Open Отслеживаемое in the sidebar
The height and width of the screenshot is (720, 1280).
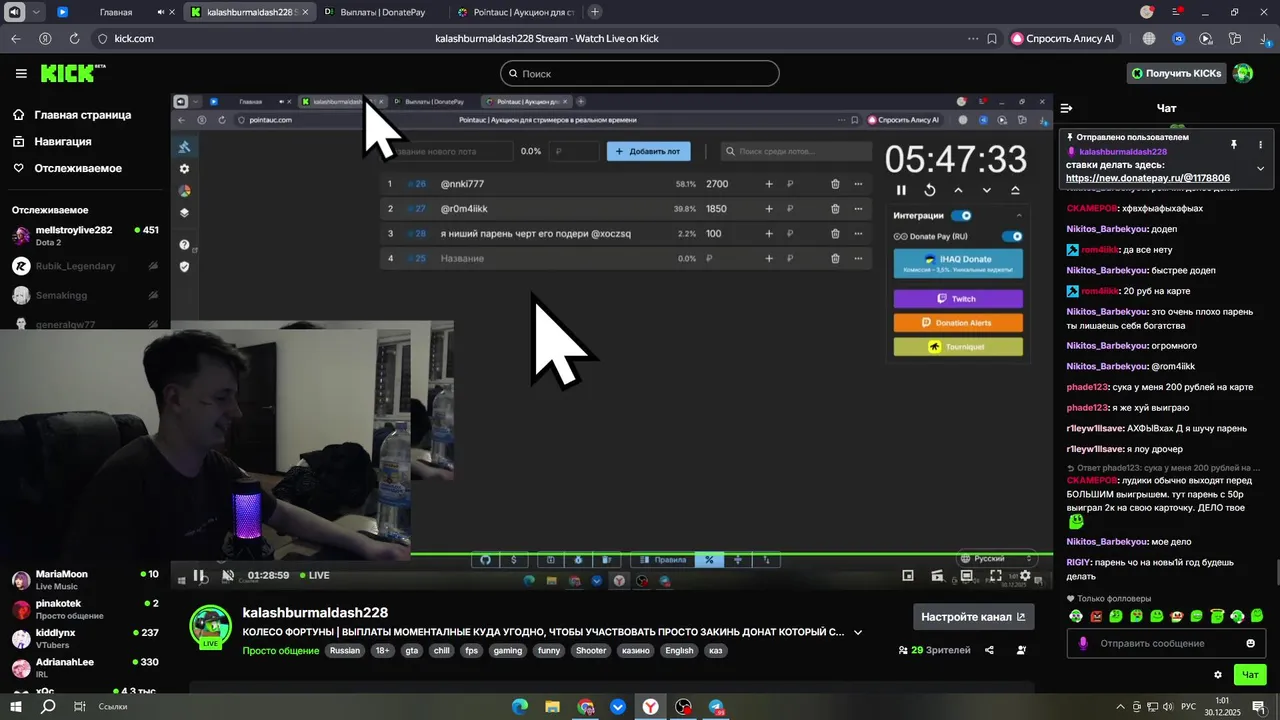click(x=67, y=168)
